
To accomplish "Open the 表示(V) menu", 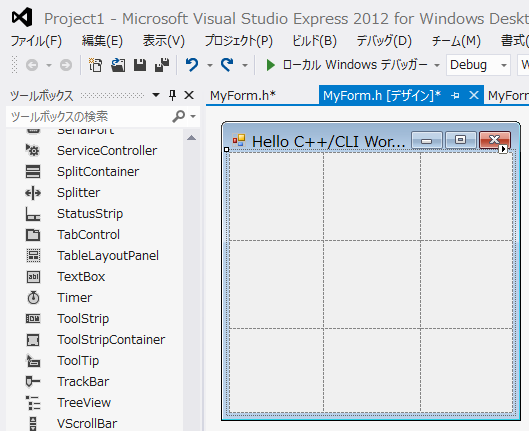I will click(x=164, y=41).
